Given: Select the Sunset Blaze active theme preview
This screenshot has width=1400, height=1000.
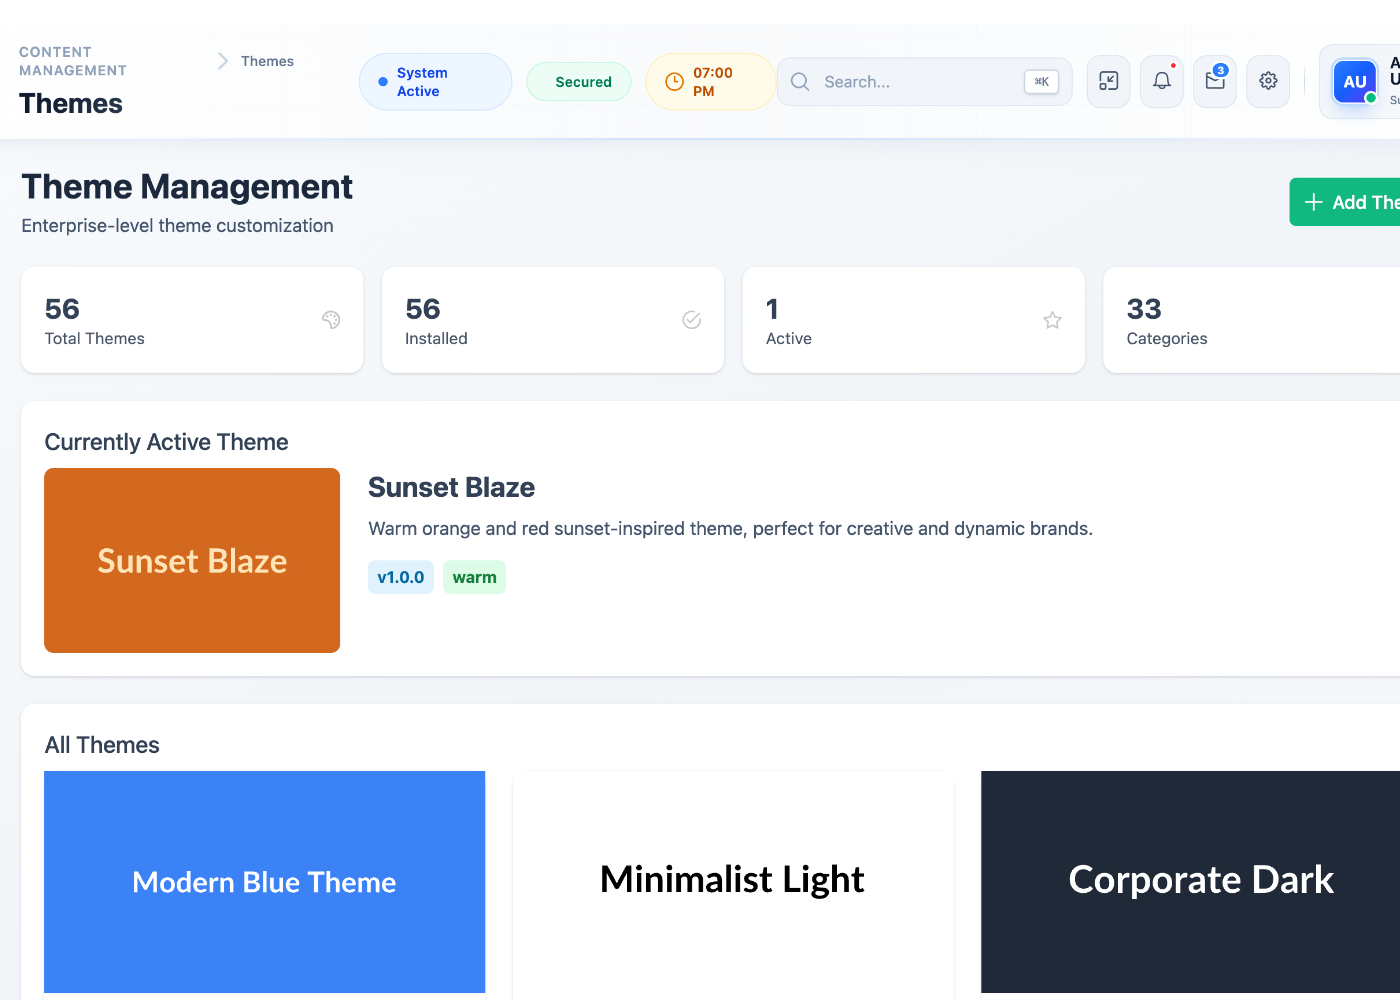Looking at the screenshot, I should point(192,560).
